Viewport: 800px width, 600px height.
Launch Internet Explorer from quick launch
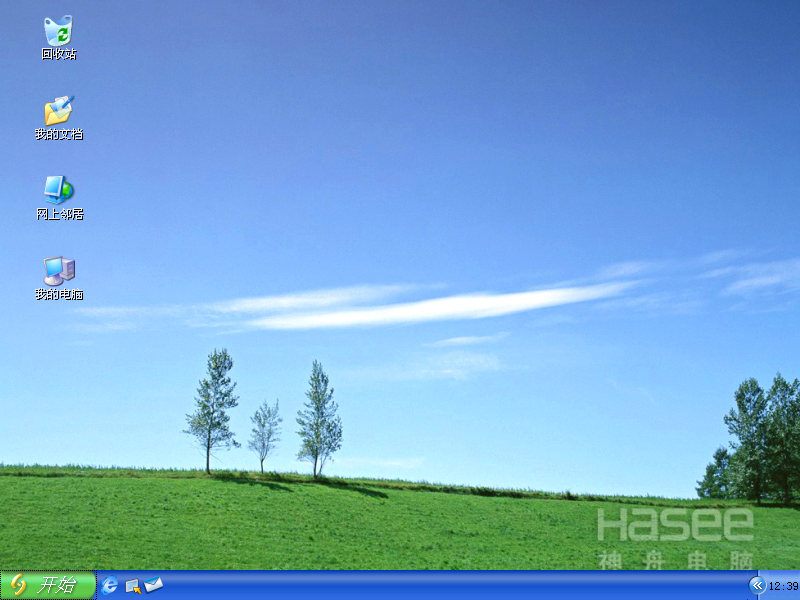[109, 585]
